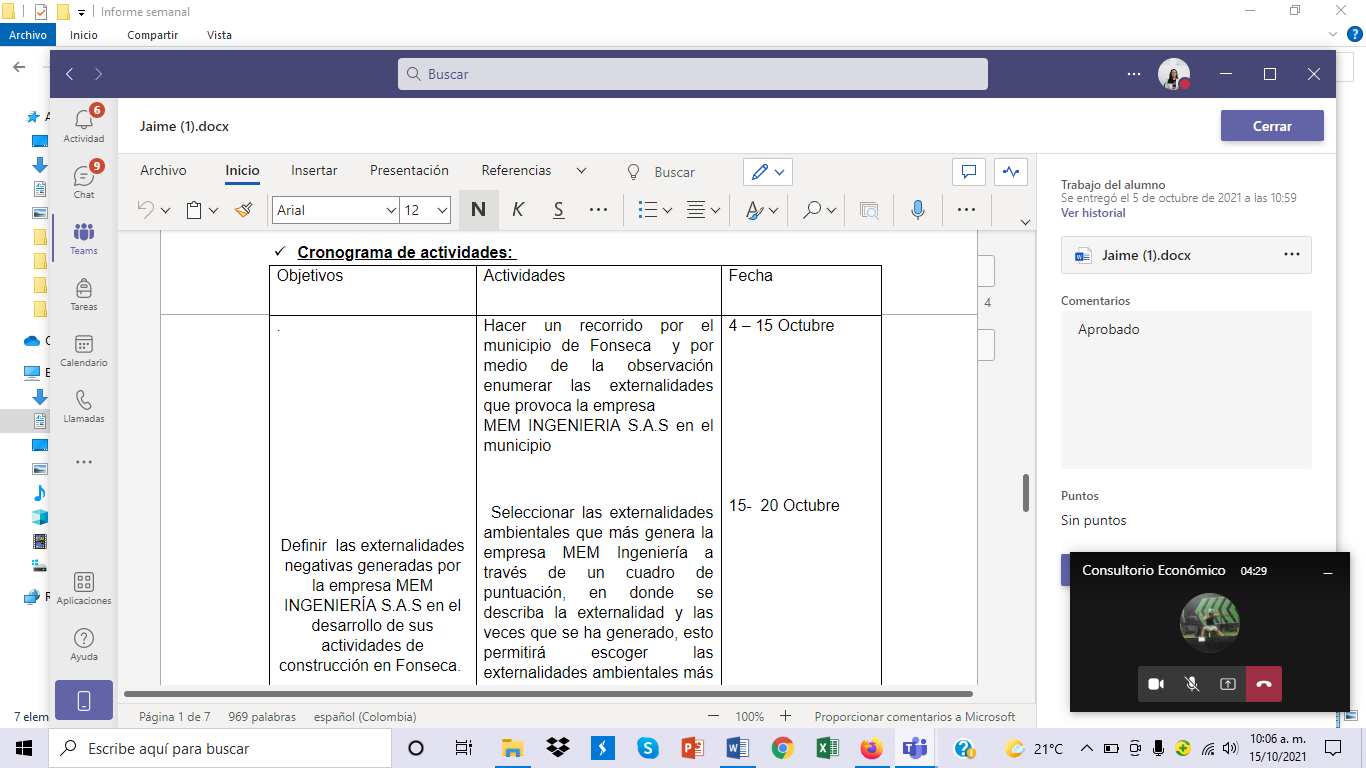The height and width of the screenshot is (768, 1366).
Task: Click the Cerrar button
Action: click(x=1271, y=126)
